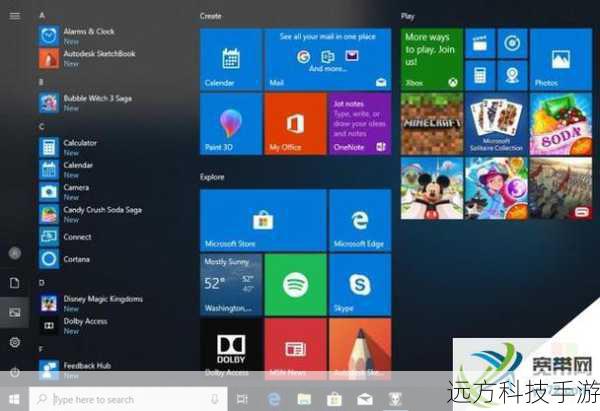600x411 pixels.
Task: Click the Create group heading
Action: click(210, 16)
